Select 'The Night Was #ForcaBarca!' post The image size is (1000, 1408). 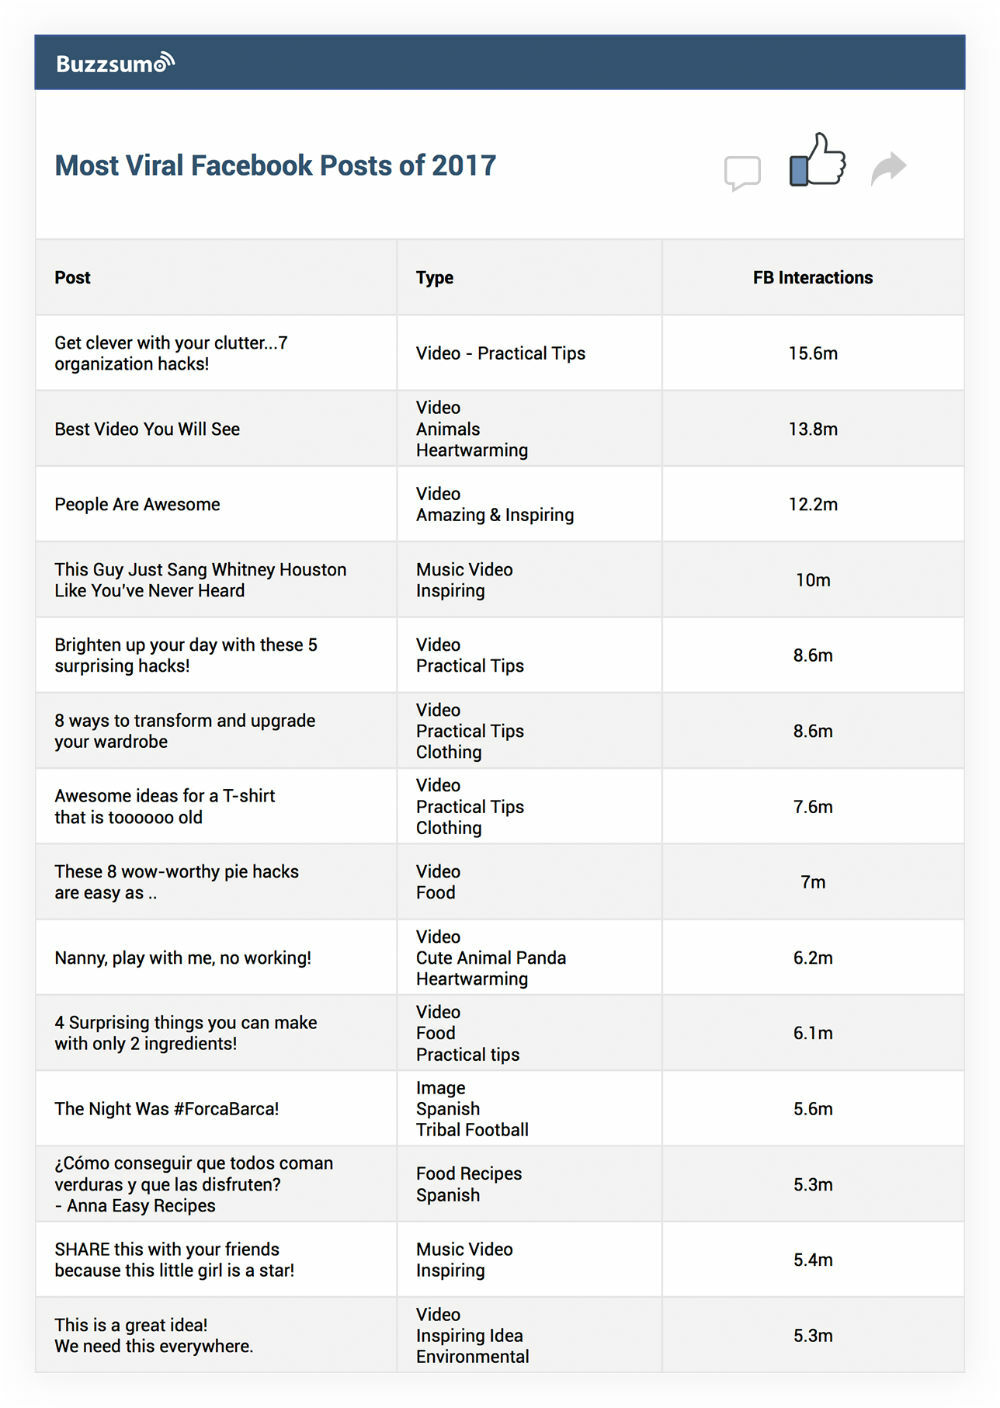point(167,1109)
